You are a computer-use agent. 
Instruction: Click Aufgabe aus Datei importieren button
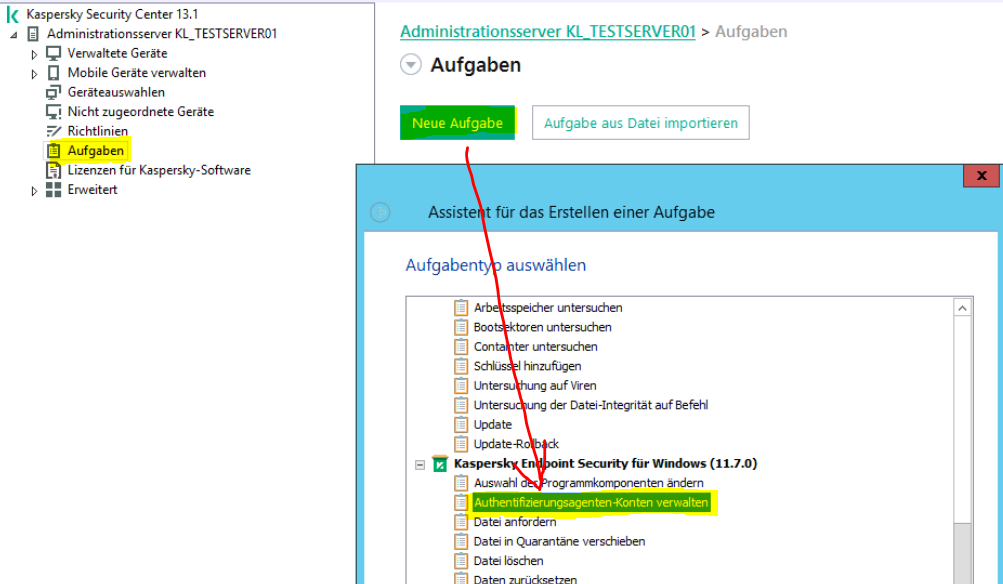tap(640, 123)
